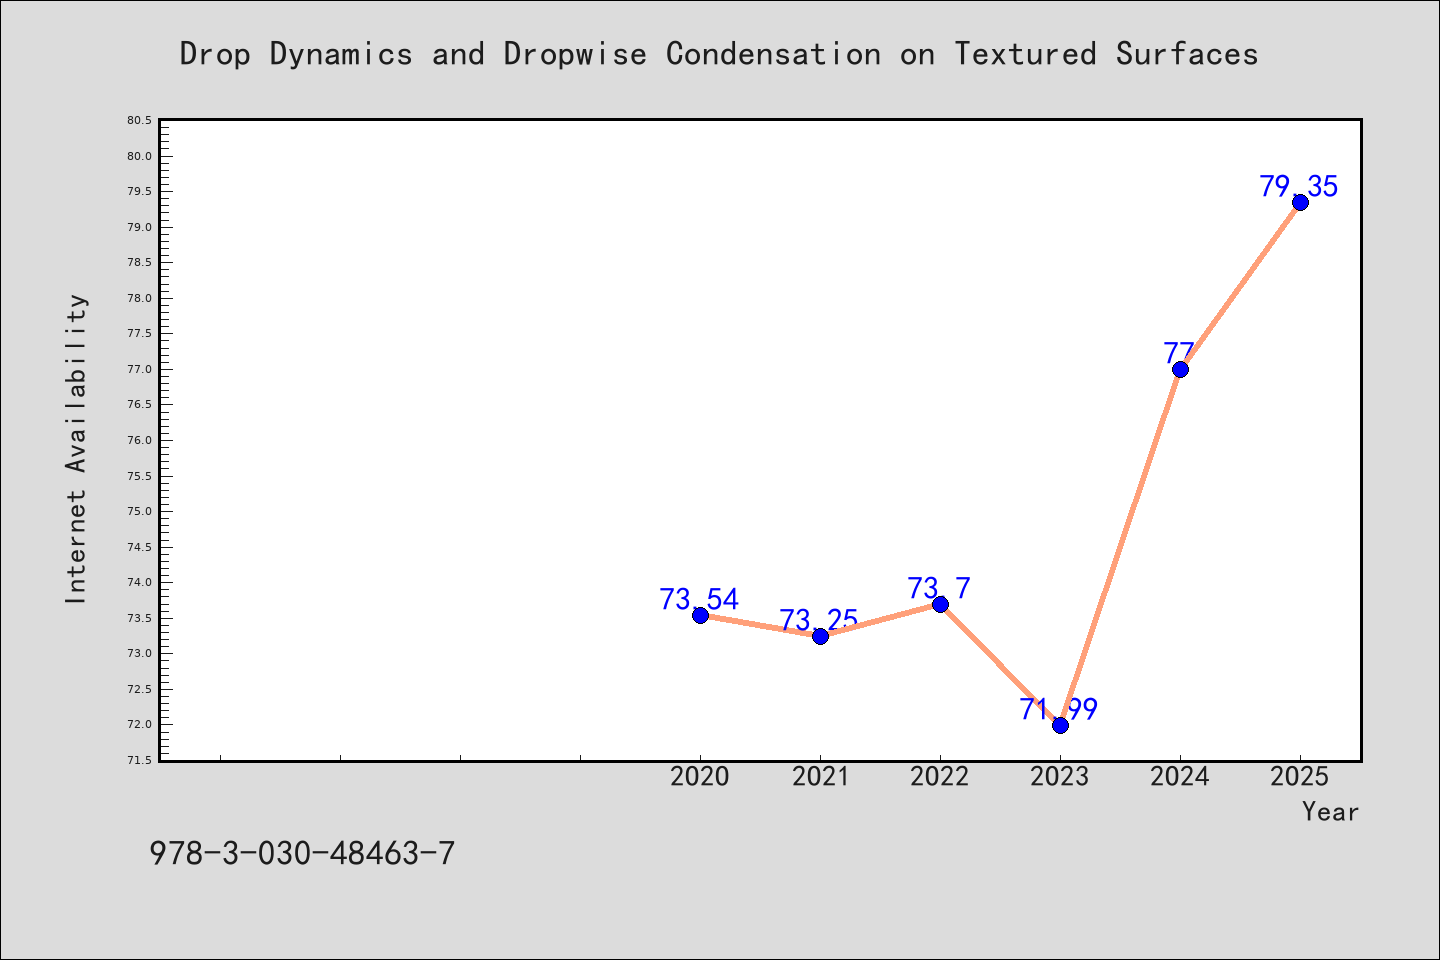Click the 2020 x-axis tick label
The image size is (1440, 960).
coord(700,777)
